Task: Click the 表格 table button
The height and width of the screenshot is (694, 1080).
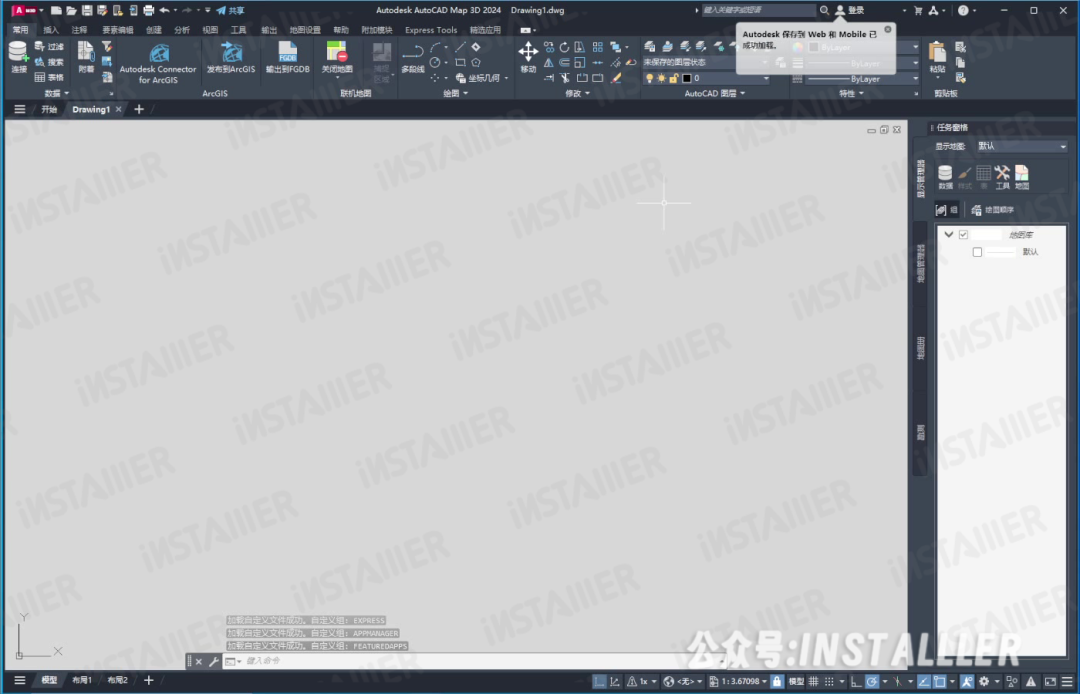Action: pyautogui.click(x=49, y=77)
